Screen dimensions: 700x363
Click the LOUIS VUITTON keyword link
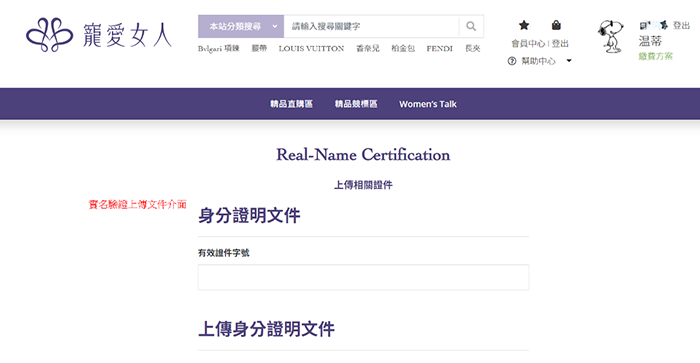pos(312,48)
